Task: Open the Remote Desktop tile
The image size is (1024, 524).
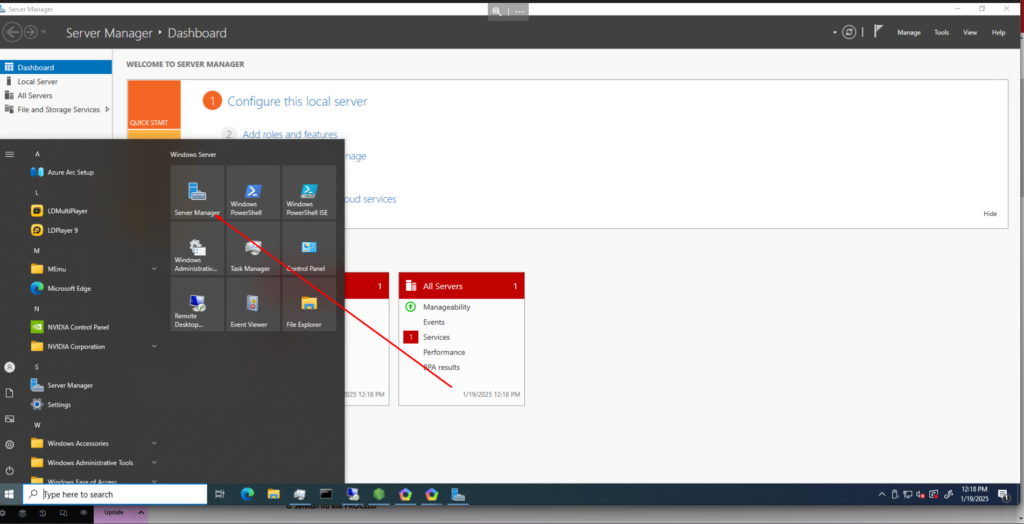Action: 197,304
